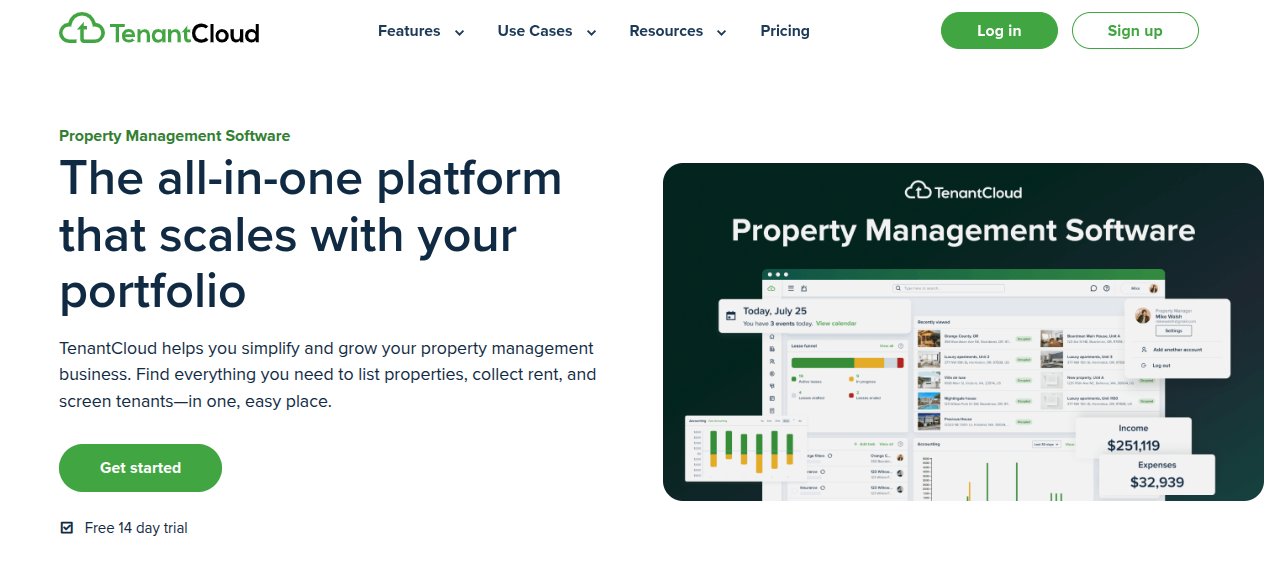1287x562 pixels.
Task: Click the TenantCloud logo inside the hero image
Action: tap(963, 190)
